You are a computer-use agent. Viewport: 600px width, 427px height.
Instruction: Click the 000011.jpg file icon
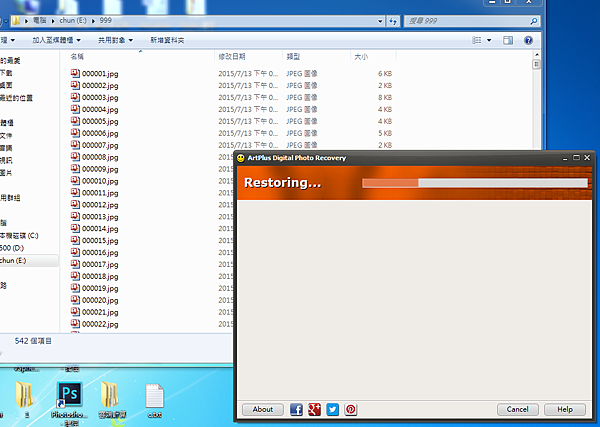click(75, 192)
